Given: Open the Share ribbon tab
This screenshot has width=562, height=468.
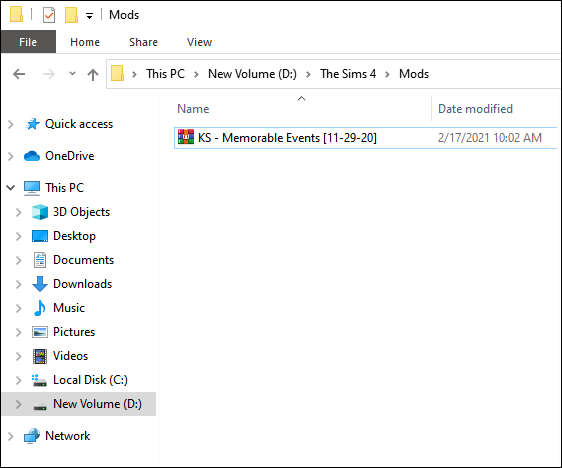Looking at the screenshot, I should [x=143, y=42].
